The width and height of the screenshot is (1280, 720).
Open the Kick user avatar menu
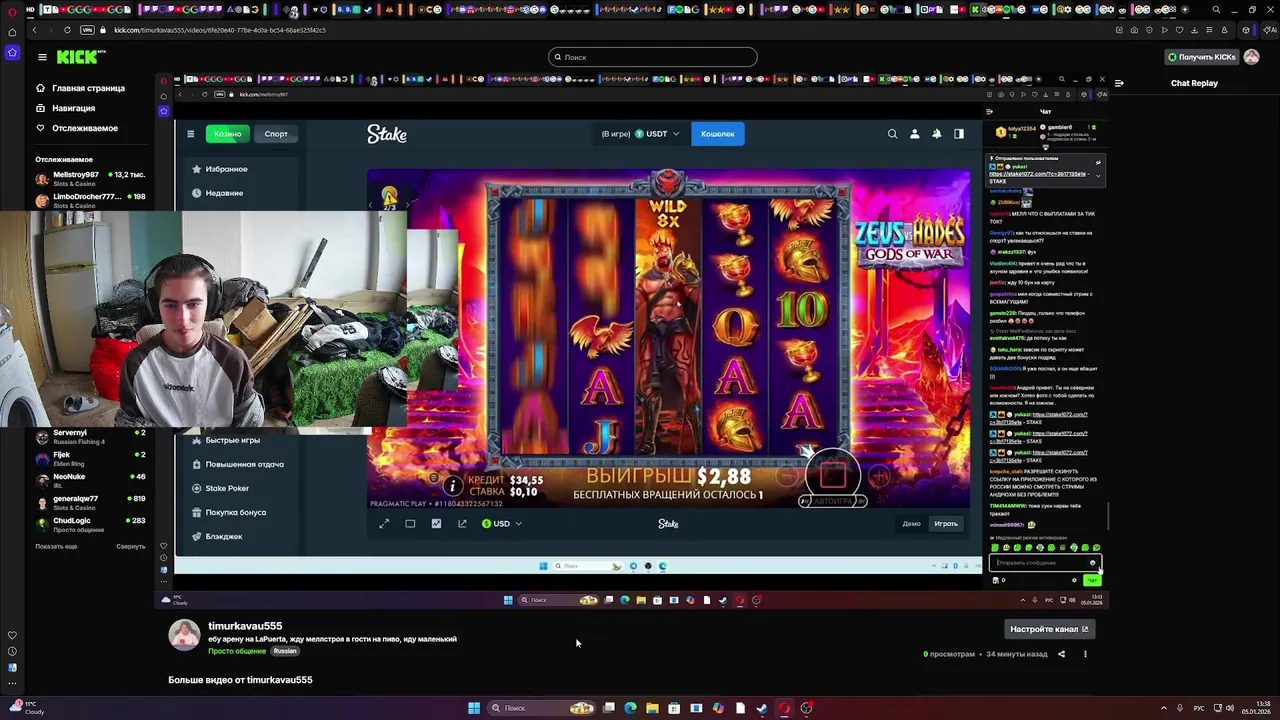click(1250, 57)
